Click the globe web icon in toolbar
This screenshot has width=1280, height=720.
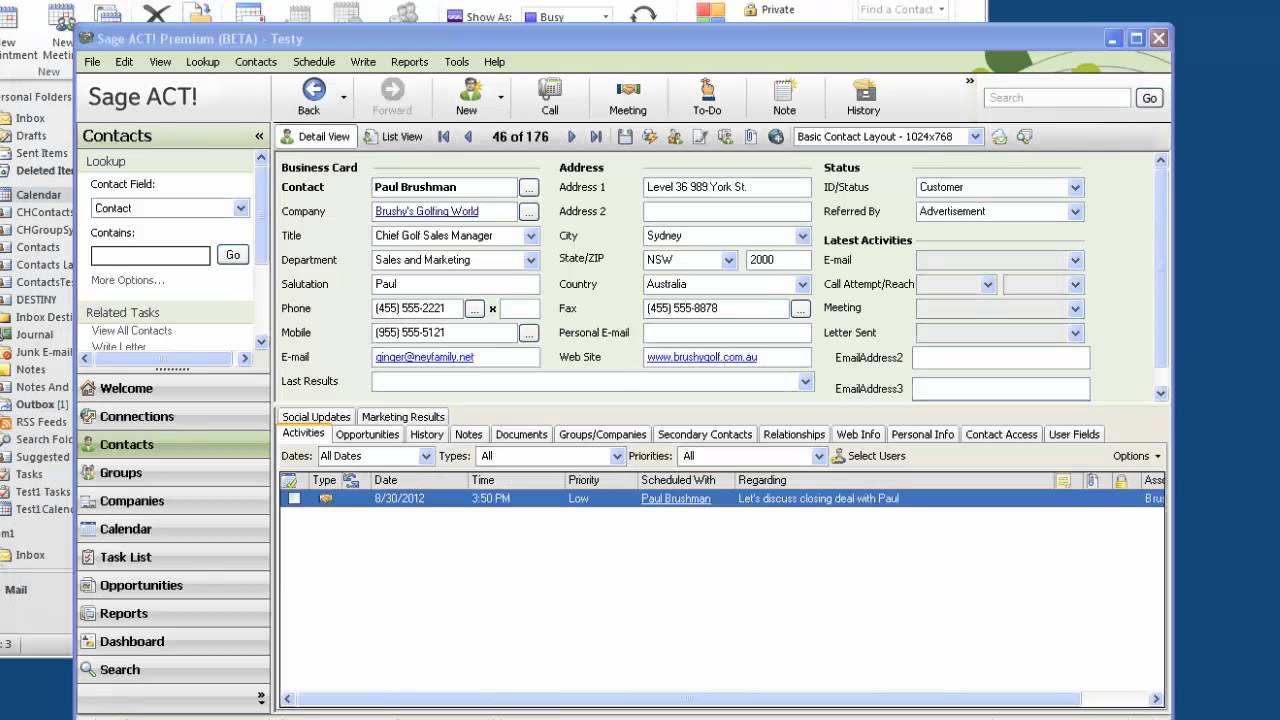pos(775,137)
